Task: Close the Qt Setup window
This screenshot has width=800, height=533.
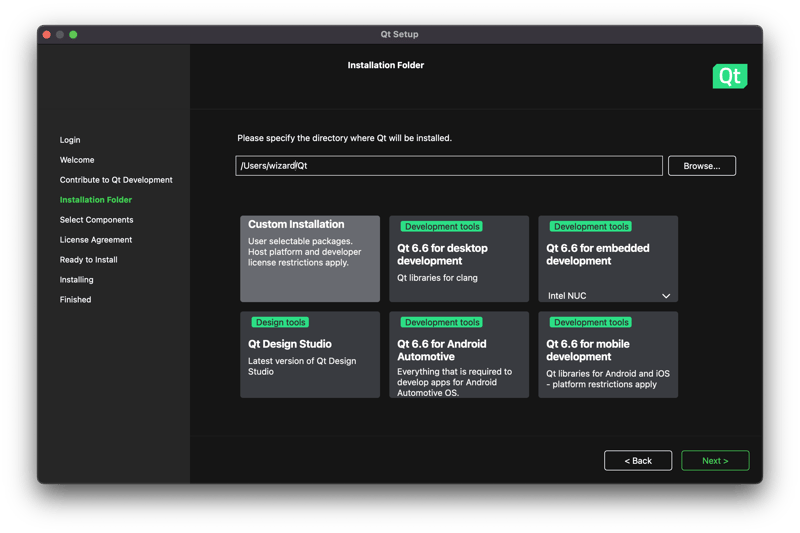Action: click(46, 34)
